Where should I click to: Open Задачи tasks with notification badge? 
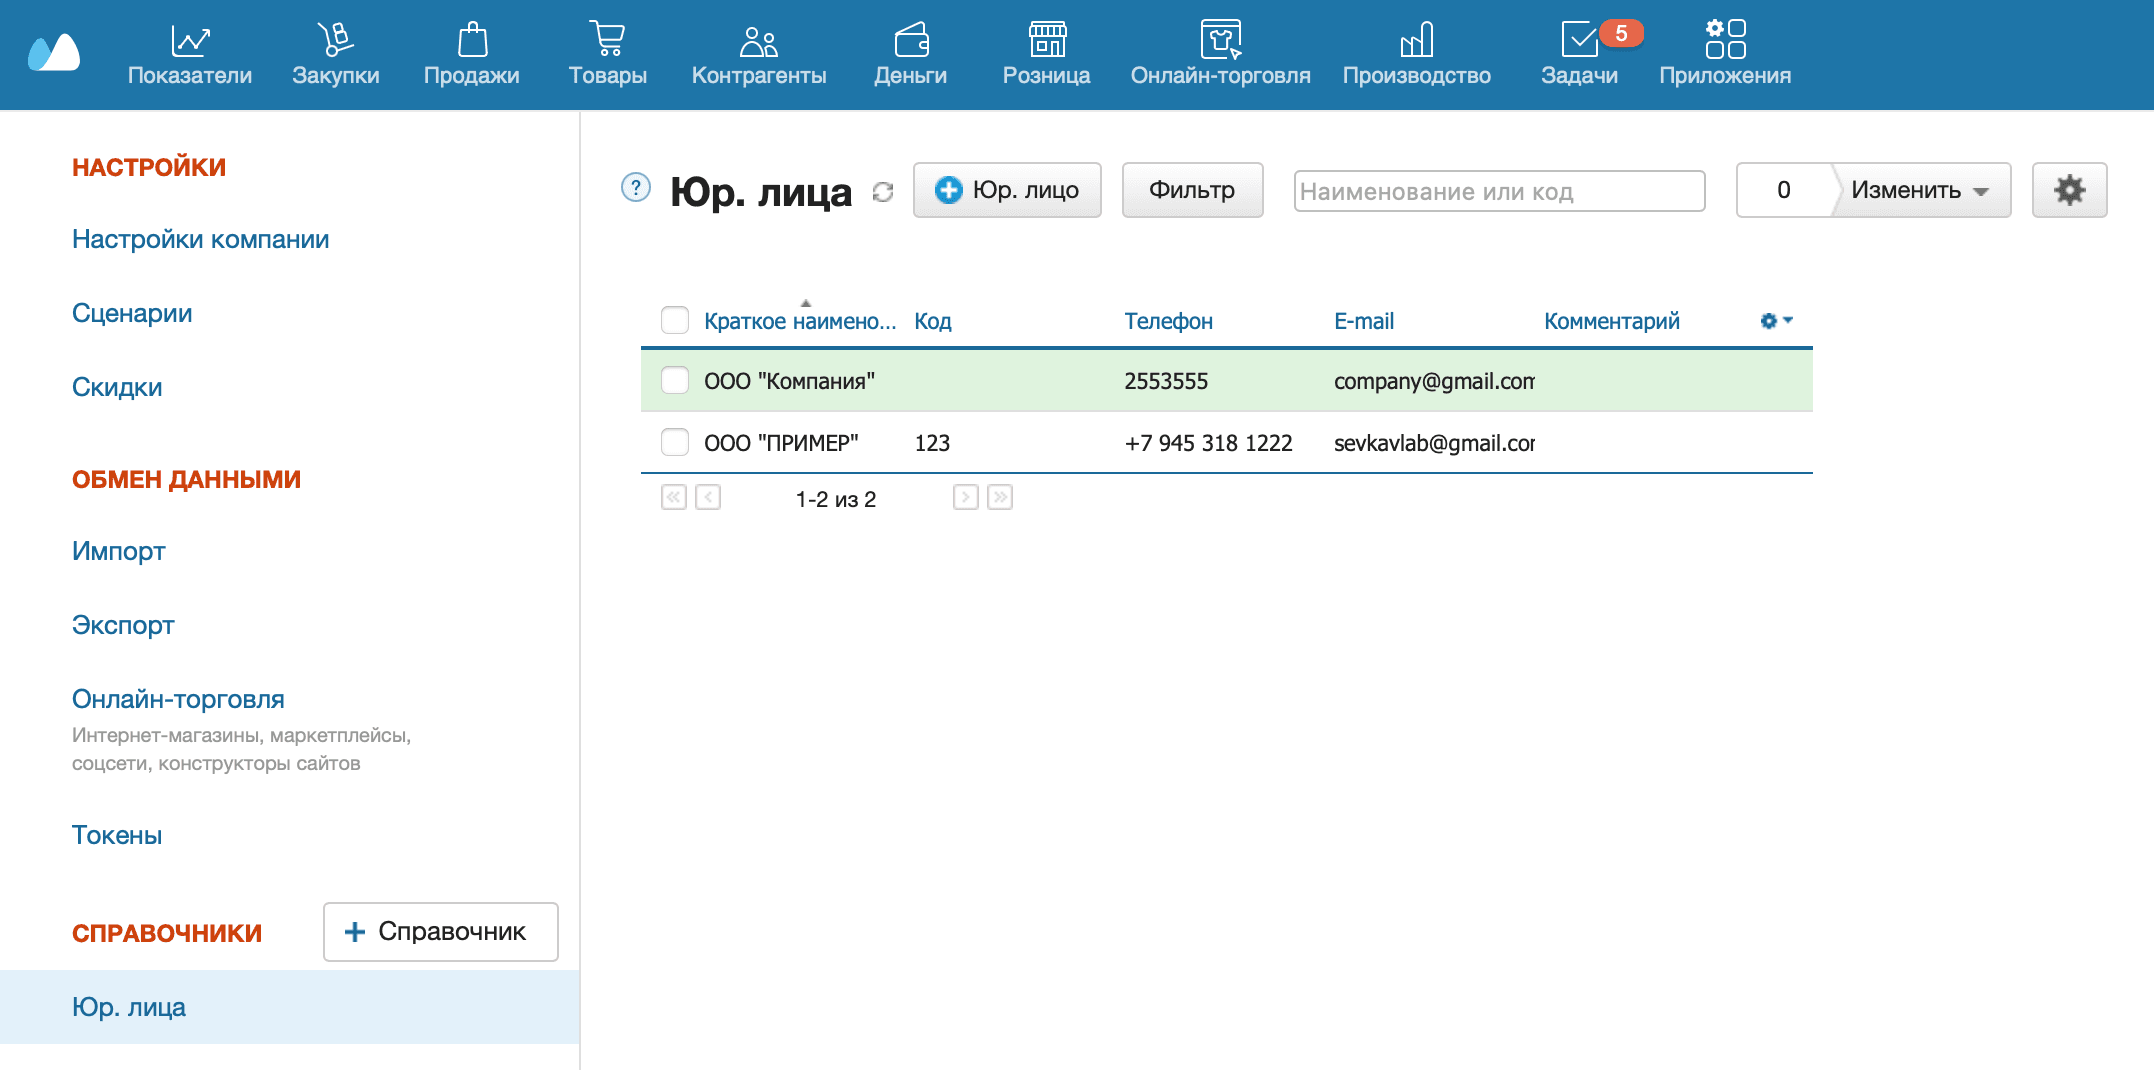(x=1579, y=41)
